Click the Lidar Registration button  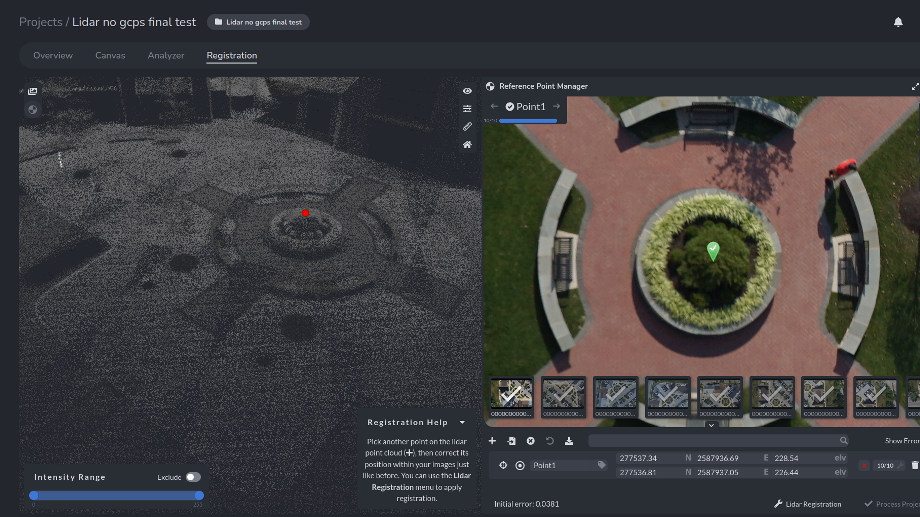click(807, 504)
